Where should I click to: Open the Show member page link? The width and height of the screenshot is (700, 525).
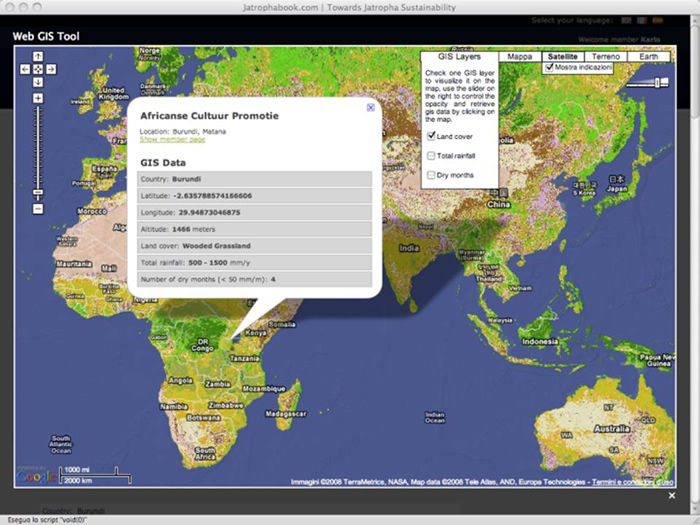172,139
